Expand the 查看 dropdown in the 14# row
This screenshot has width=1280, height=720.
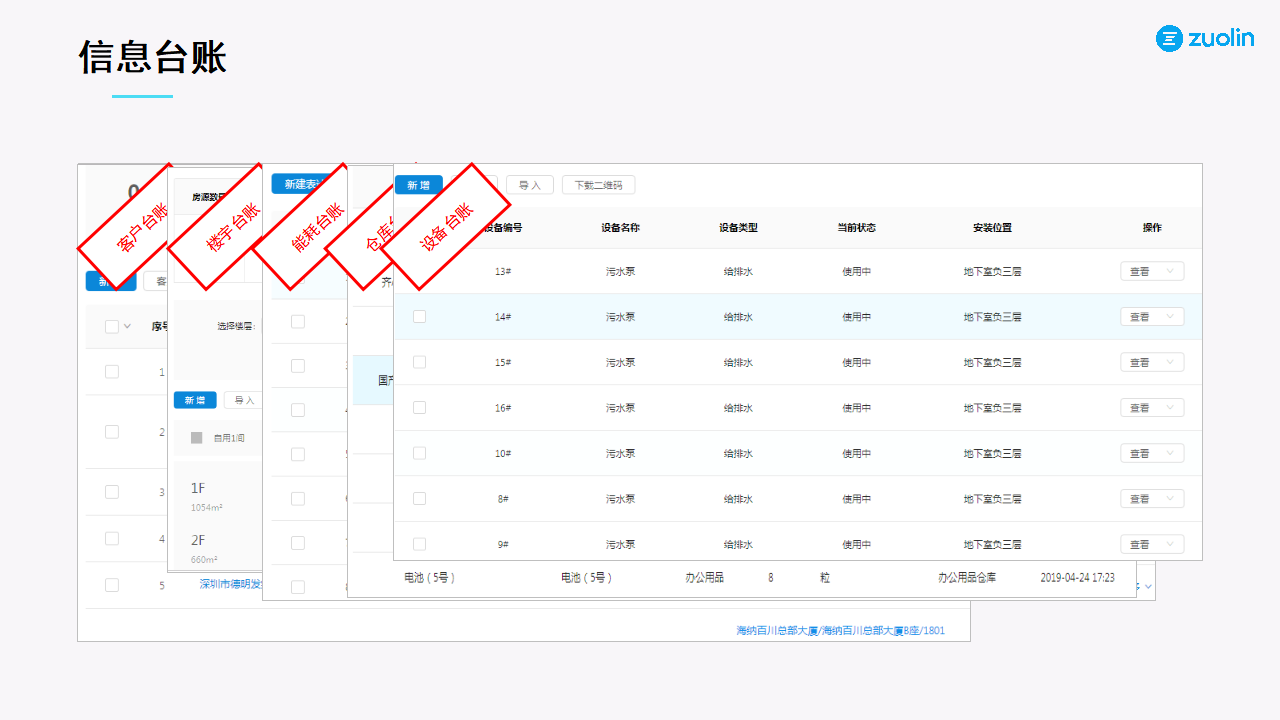tap(1152, 317)
